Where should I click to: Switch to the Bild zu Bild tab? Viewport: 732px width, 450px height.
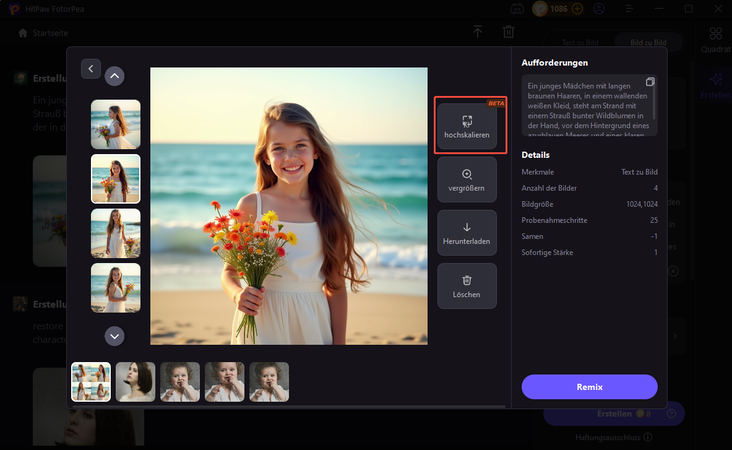pos(648,42)
